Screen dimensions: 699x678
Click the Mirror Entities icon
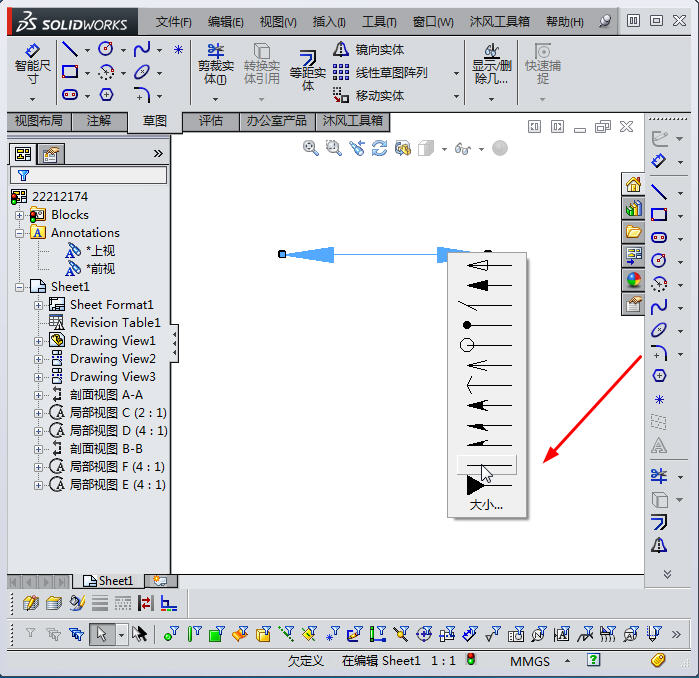(341, 49)
